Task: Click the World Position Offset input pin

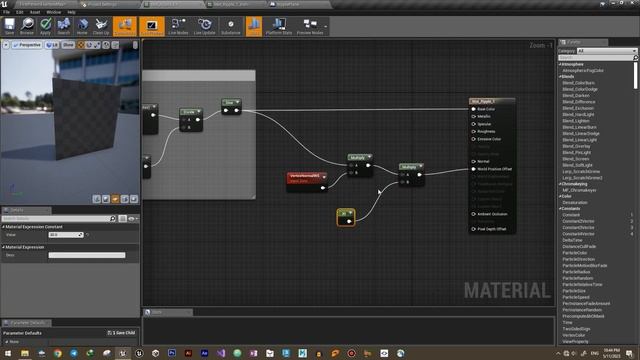Action: pos(473,169)
